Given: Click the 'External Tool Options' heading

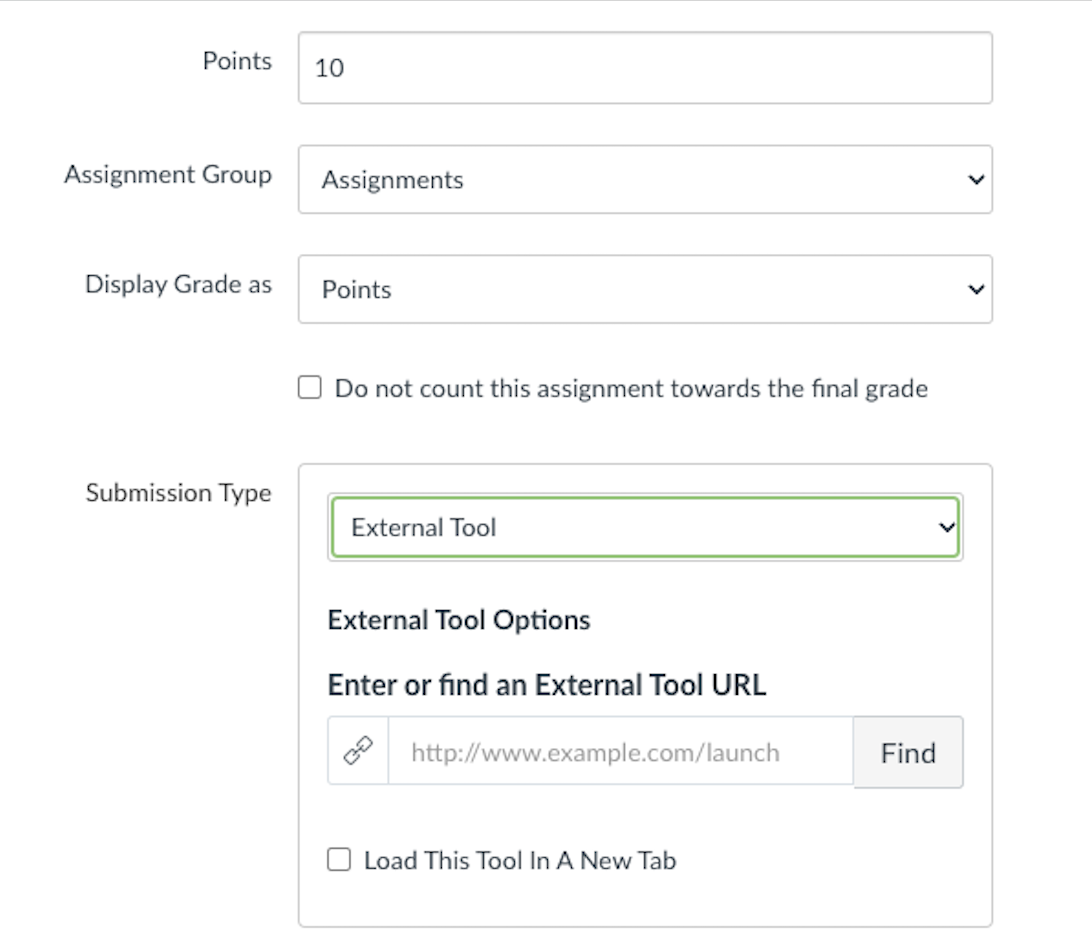Looking at the screenshot, I should pos(459,620).
